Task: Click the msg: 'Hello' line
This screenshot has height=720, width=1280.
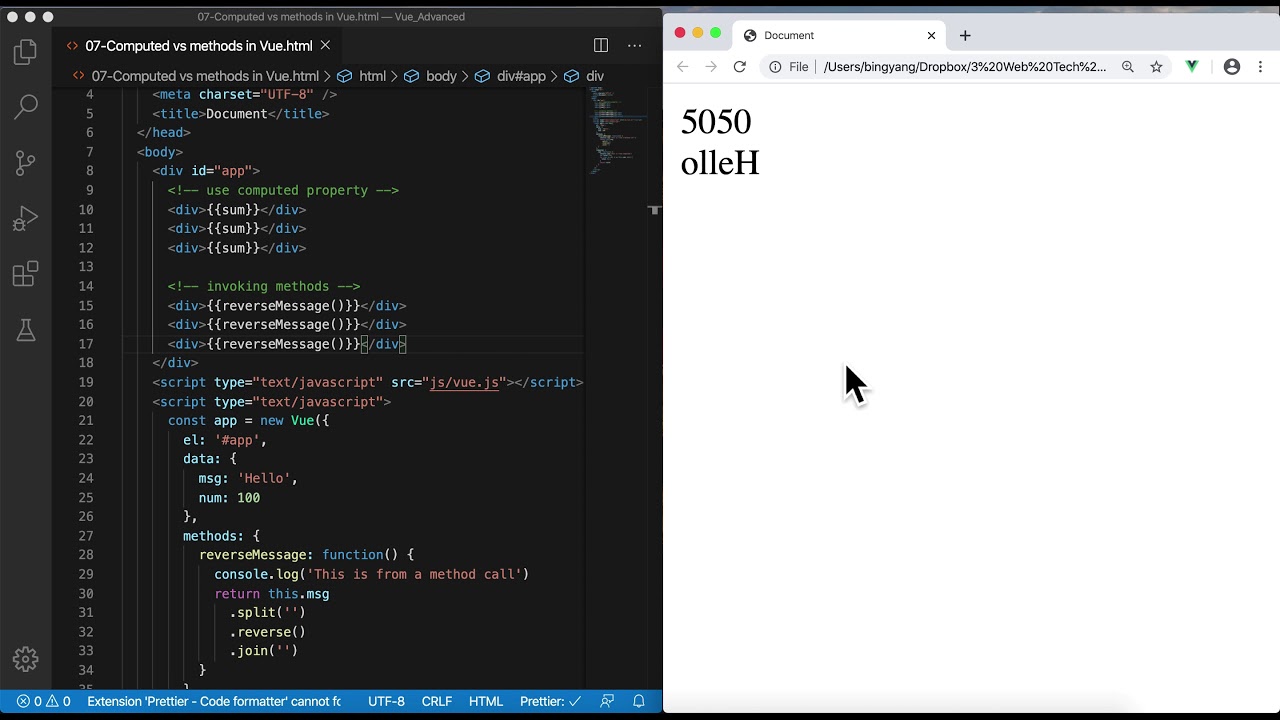Action: pos(248,478)
